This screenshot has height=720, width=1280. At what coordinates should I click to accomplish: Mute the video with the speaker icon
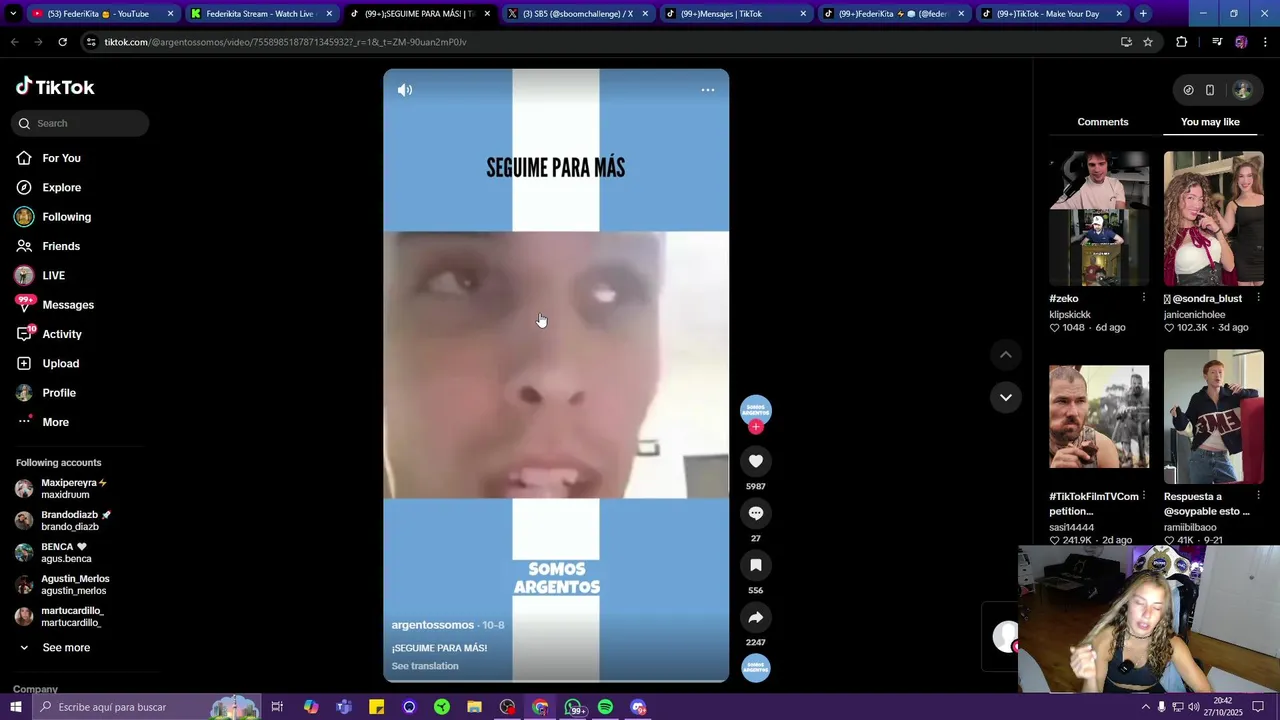[x=404, y=90]
